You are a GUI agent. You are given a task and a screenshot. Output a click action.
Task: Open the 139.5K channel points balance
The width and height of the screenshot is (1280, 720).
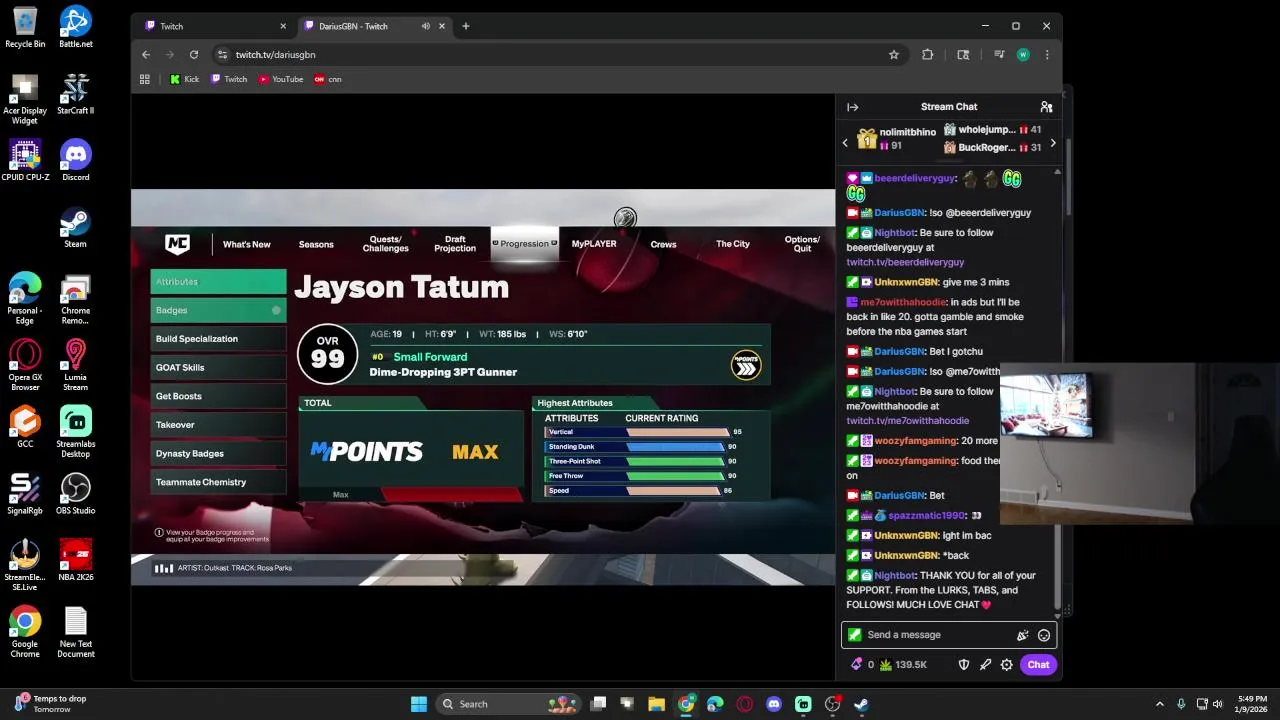[903, 664]
